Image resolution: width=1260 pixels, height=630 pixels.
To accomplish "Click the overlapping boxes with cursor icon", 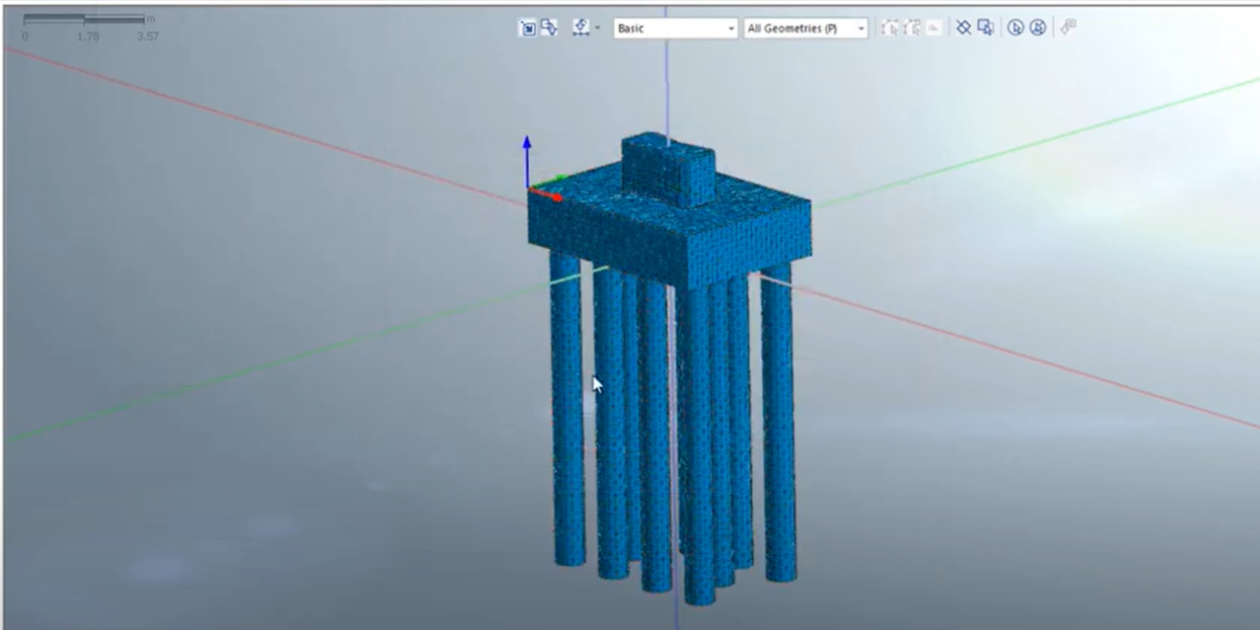I will [x=985, y=28].
